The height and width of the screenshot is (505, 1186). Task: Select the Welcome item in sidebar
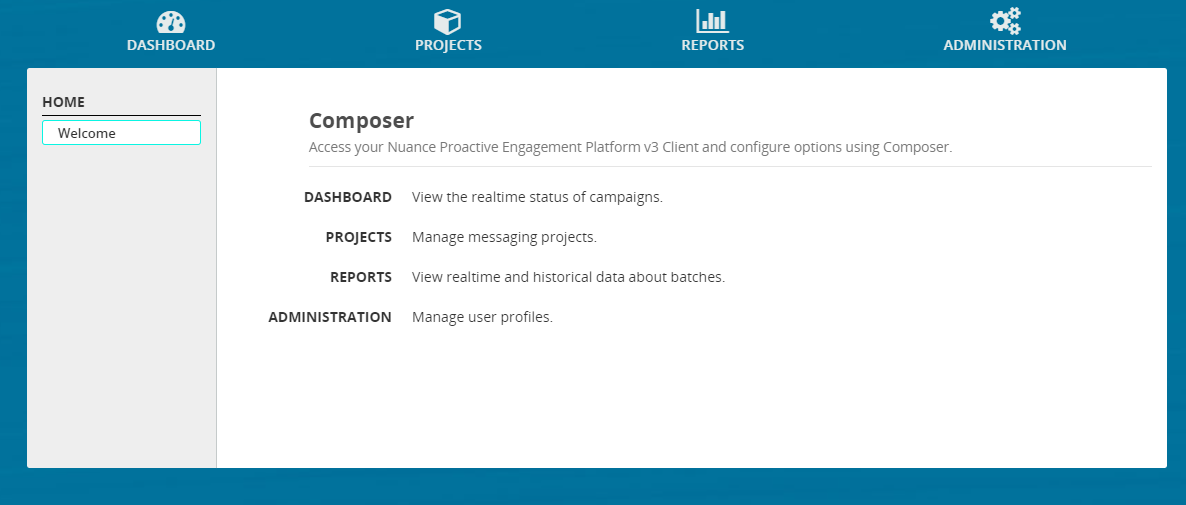pyautogui.click(x=121, y=133)
